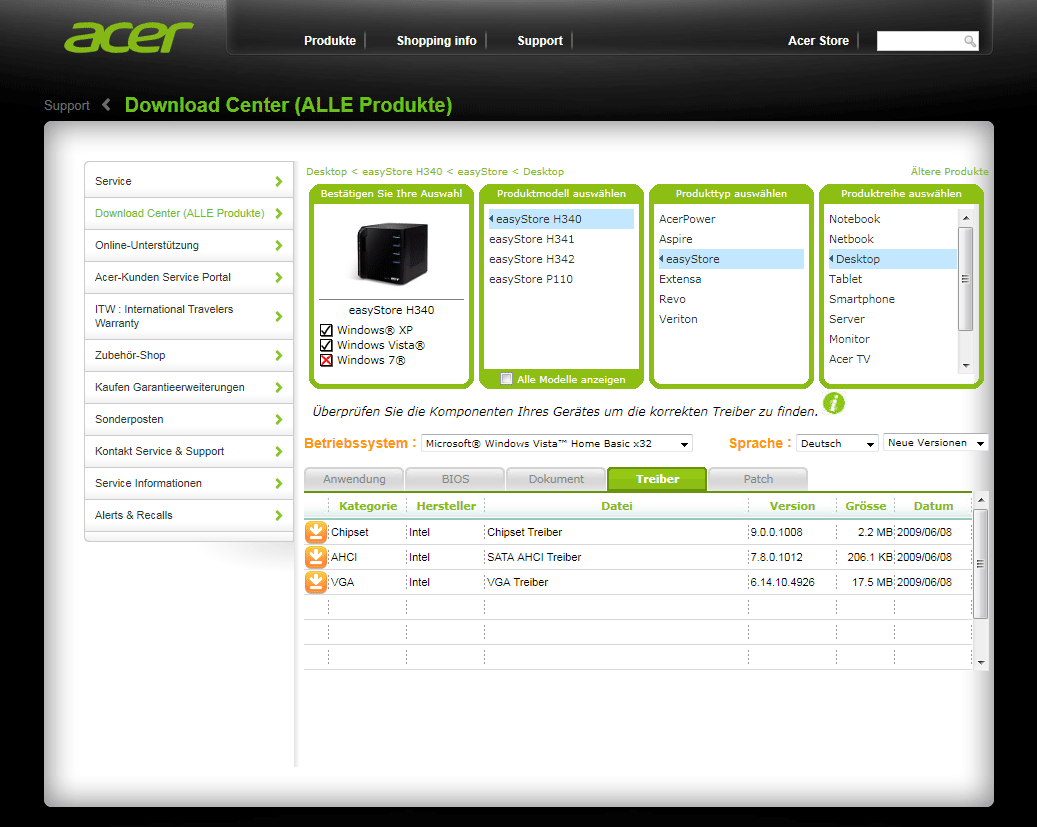This screenshot has height=827, width=1037.
Task: Sort by the Version column header
Action: pos(792,506)
